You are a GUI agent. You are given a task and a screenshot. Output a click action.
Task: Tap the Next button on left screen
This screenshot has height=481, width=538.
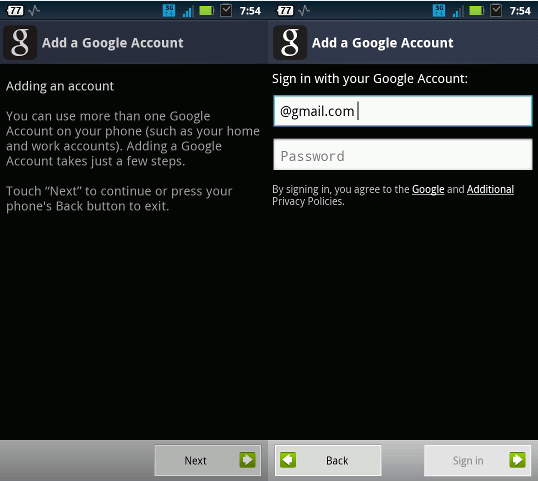208,460
